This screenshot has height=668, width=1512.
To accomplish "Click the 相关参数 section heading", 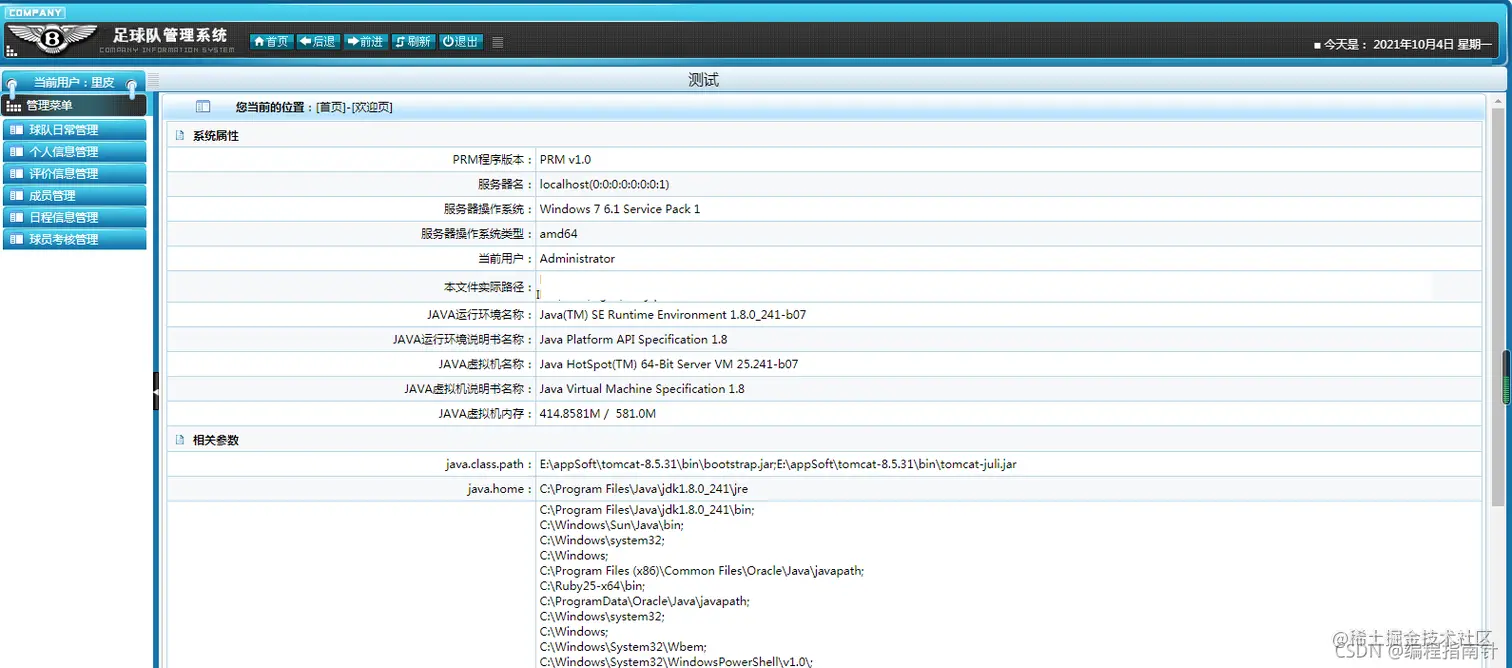I will tap(216, 440).
